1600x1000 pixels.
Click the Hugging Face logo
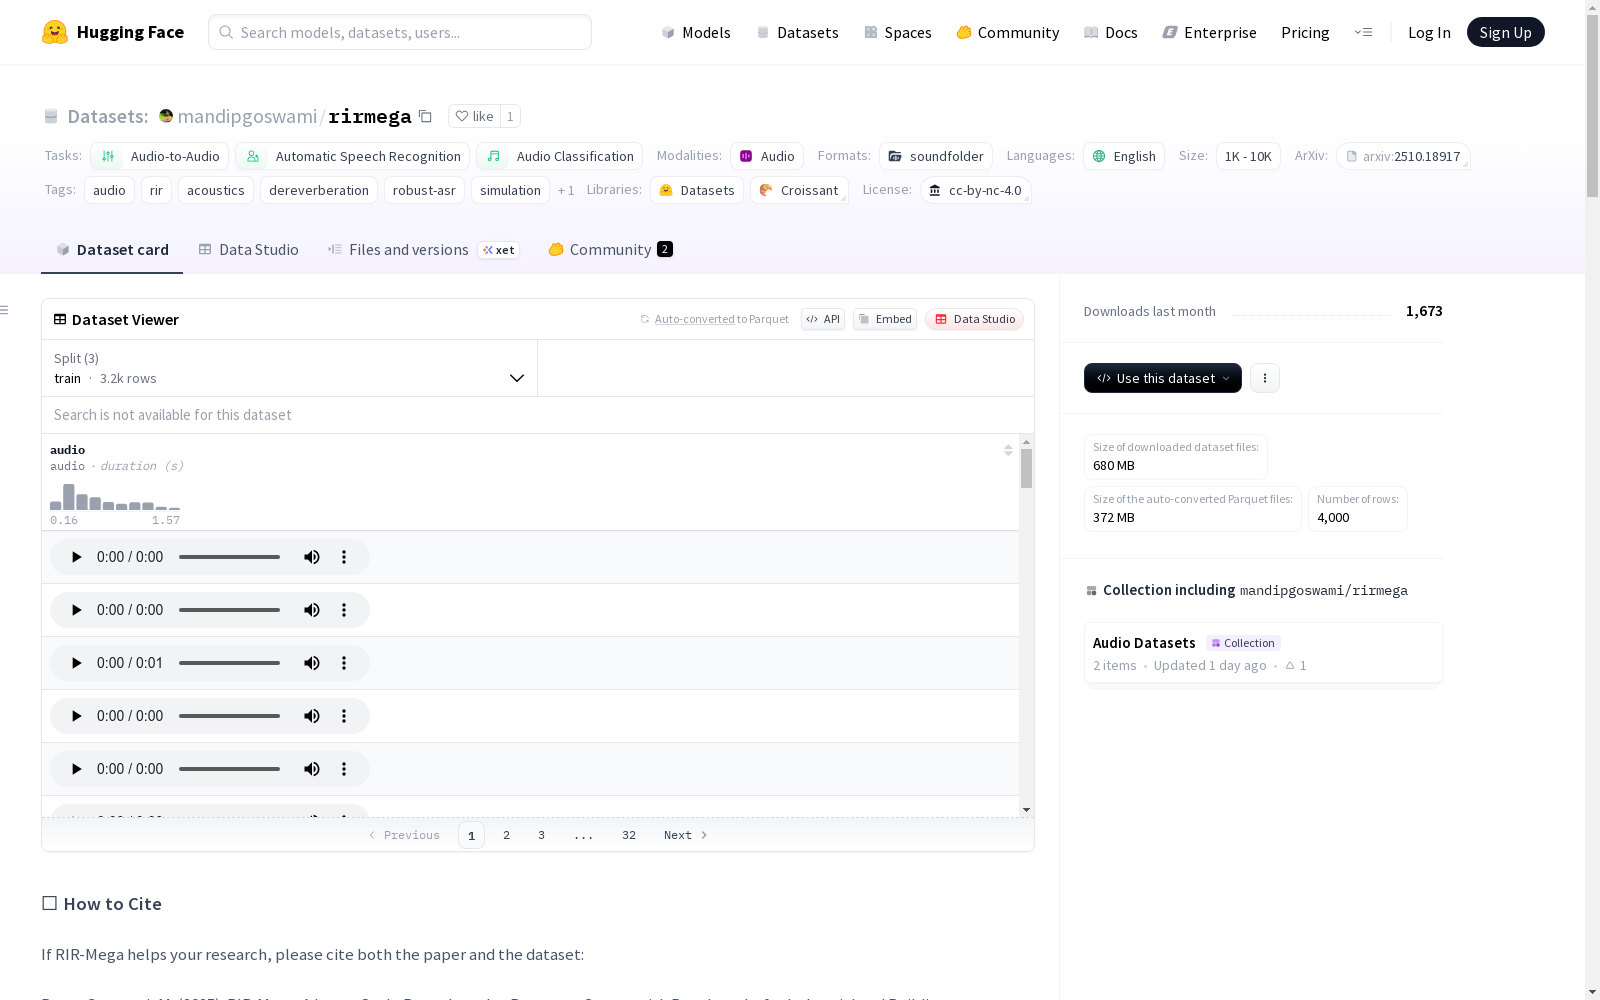point(113,32)
